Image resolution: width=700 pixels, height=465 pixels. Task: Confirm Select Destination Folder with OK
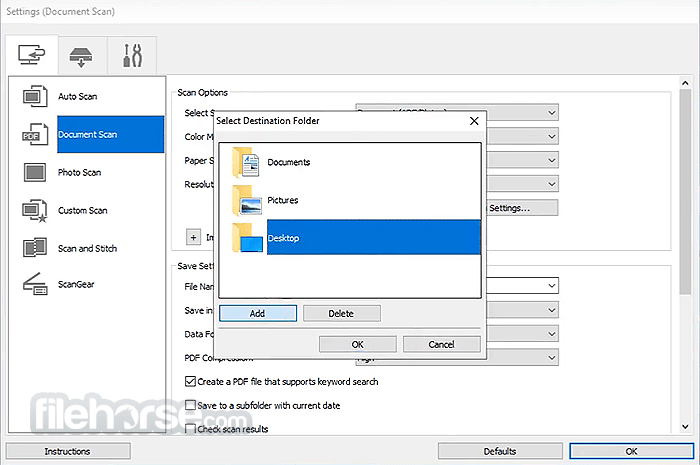point(358,344)
